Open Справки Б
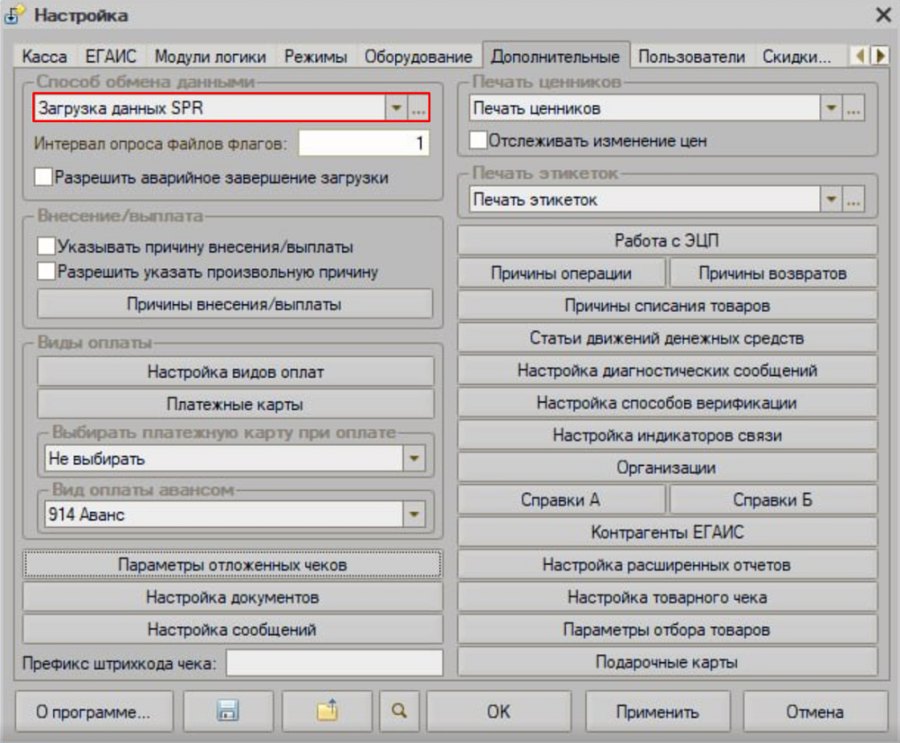Screen dimensions: 900x743 773,500
